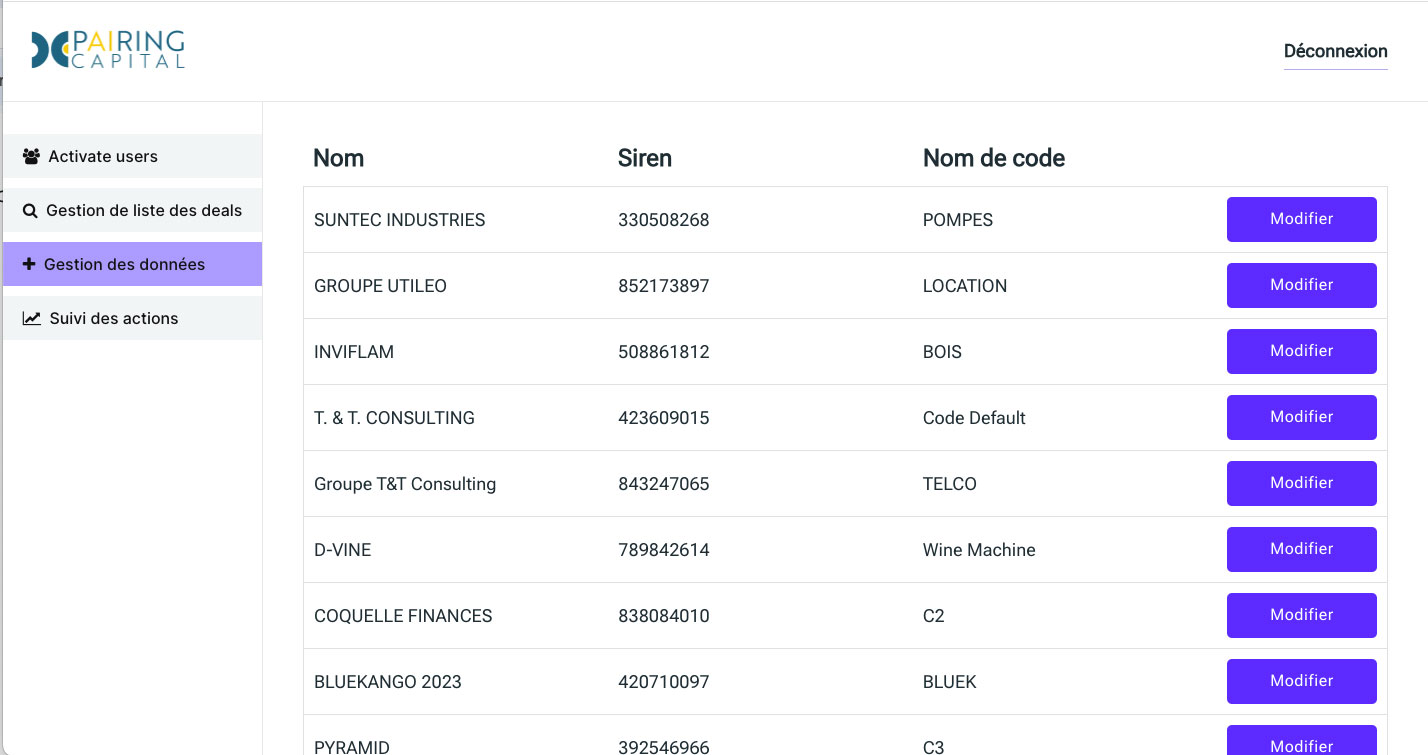Select the Groupe T&T Consulting name cell
The width and height of the screenshot is (1428, 755).
click(405, 484)
